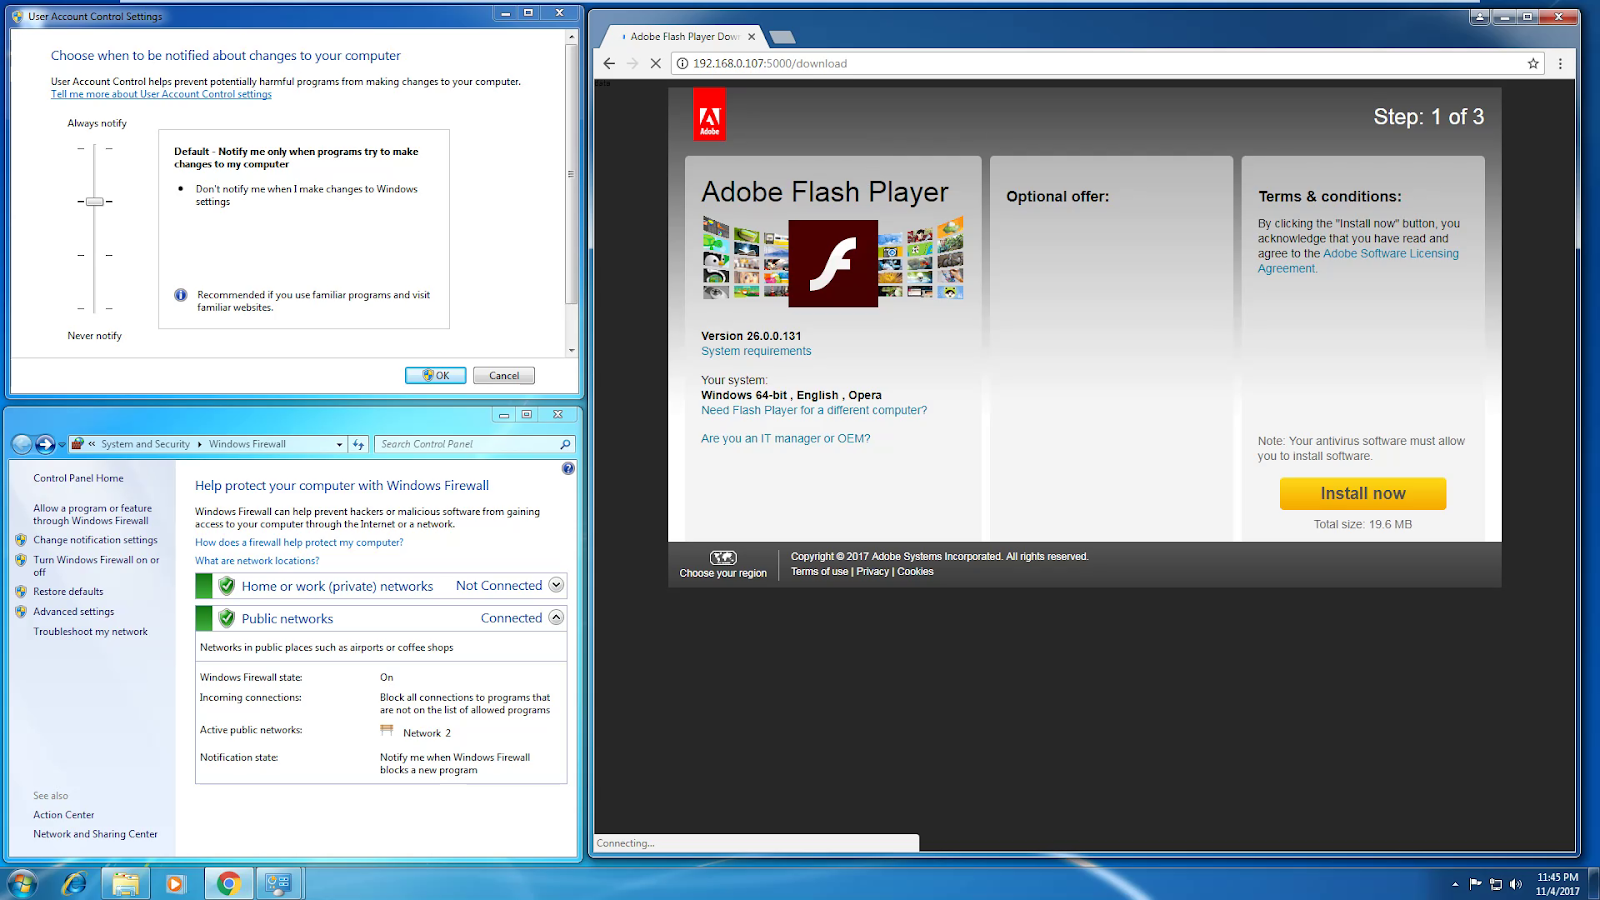The width and height of the screenshot is (1600, 900).
Task: Open Action Center under See also
Action: tap(63, 815)
